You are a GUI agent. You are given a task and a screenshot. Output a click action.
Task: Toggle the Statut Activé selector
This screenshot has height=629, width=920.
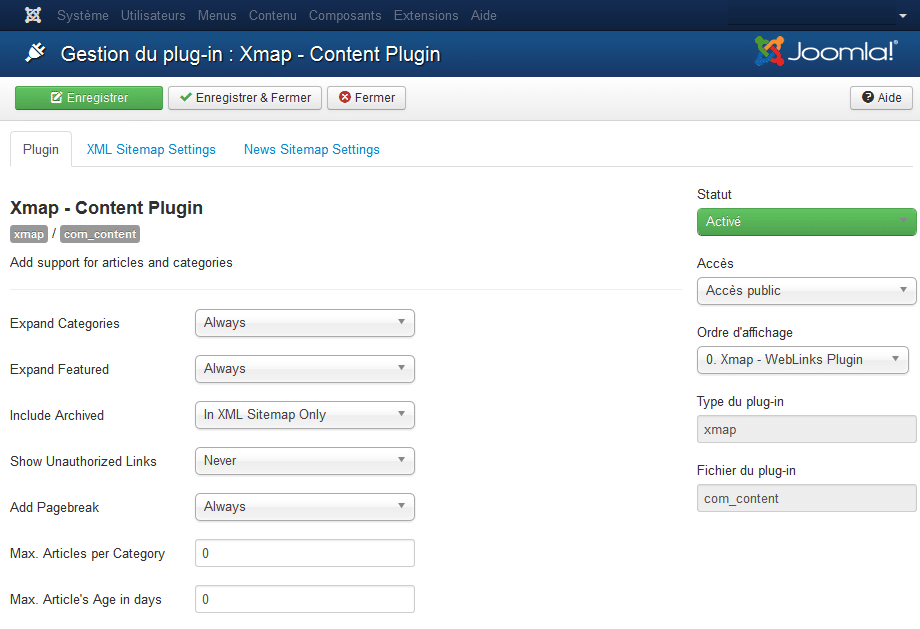click(806, 222)
